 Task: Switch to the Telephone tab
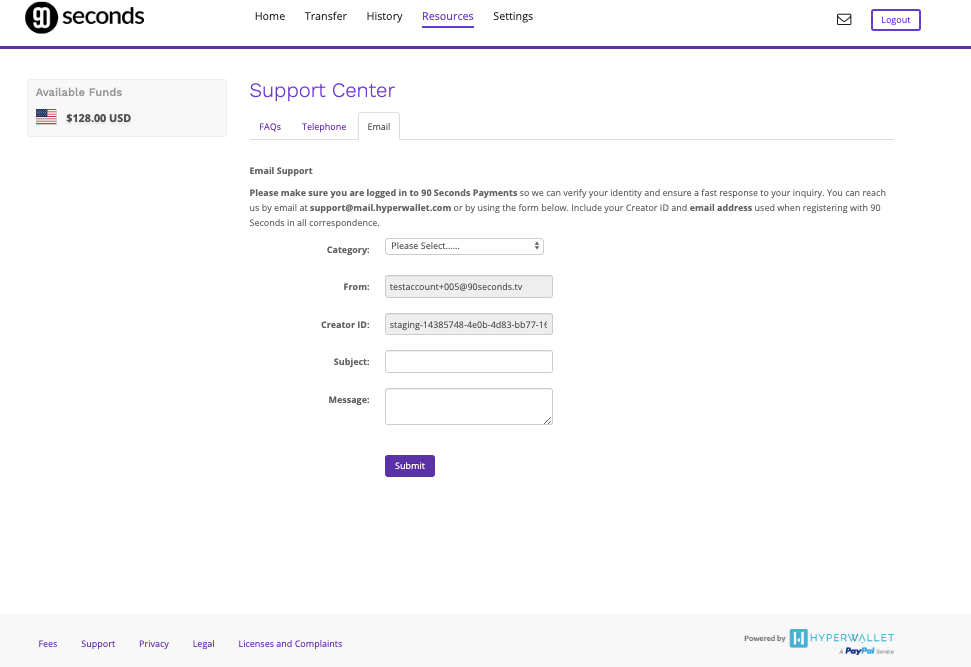pos(324,127)
